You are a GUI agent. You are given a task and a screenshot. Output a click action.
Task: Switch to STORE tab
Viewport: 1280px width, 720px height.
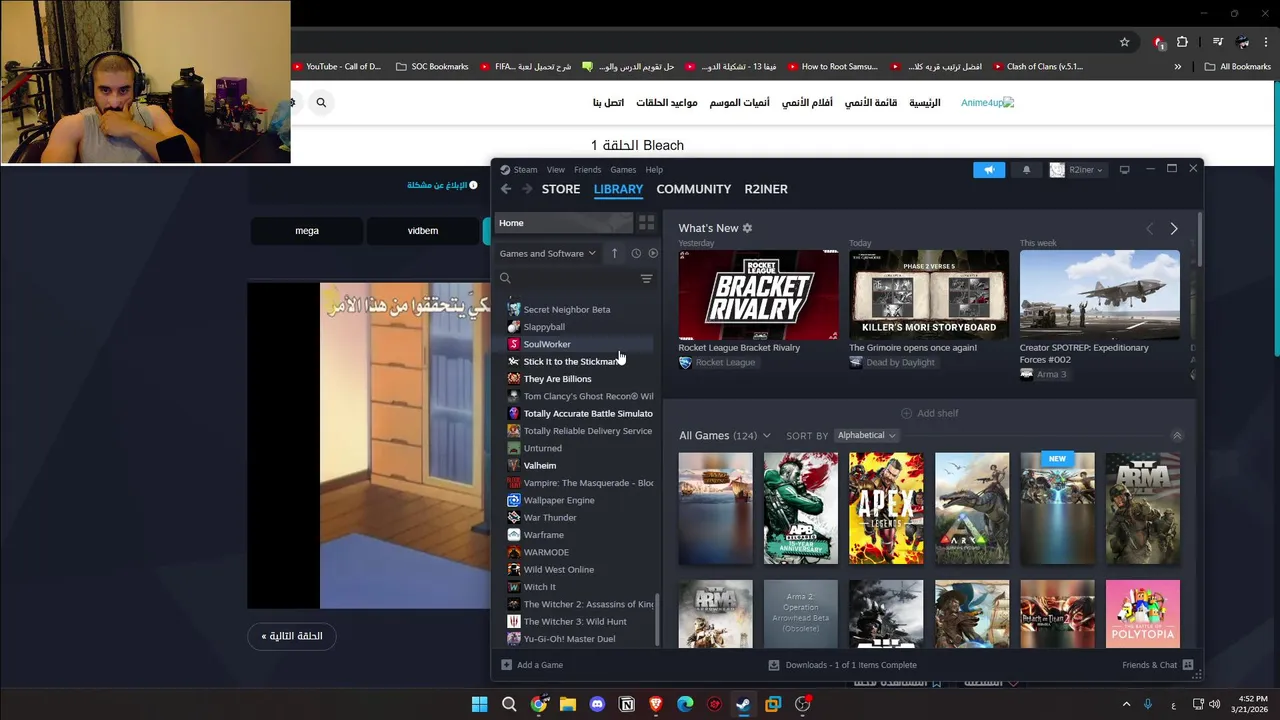point(560,189)
